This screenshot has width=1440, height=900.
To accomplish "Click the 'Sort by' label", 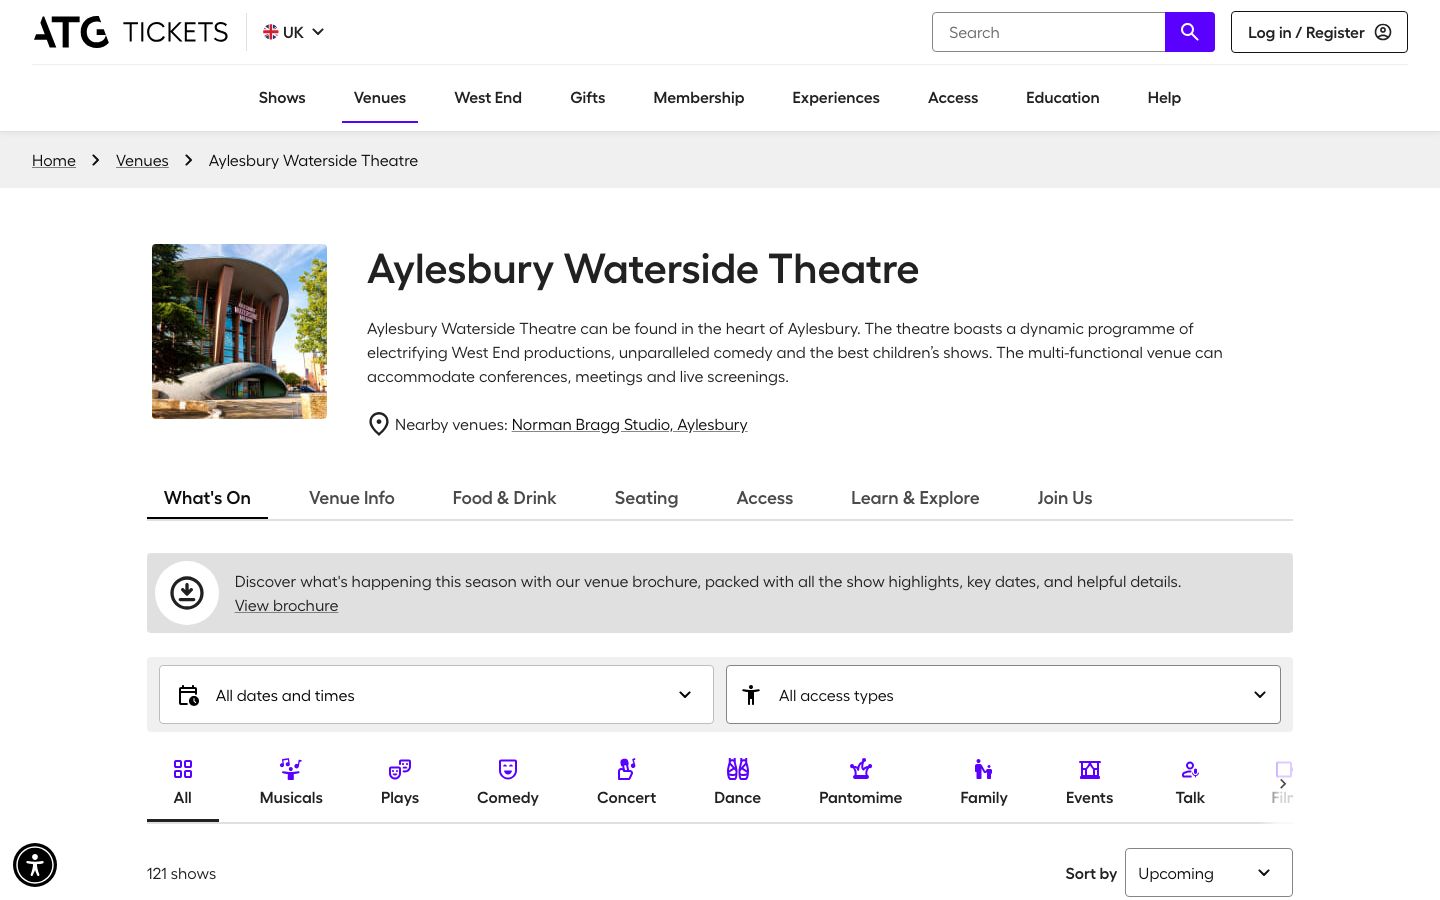I will (x=1091, y=873).
